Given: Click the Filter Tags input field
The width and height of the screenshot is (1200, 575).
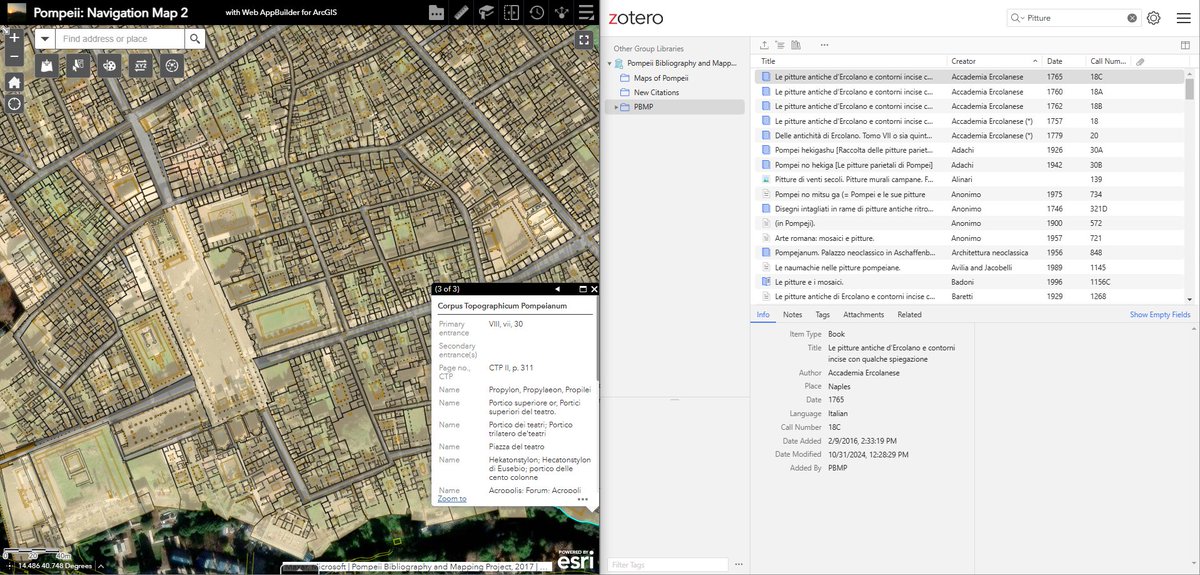Looking at the screenshot, I should (668, 565).
